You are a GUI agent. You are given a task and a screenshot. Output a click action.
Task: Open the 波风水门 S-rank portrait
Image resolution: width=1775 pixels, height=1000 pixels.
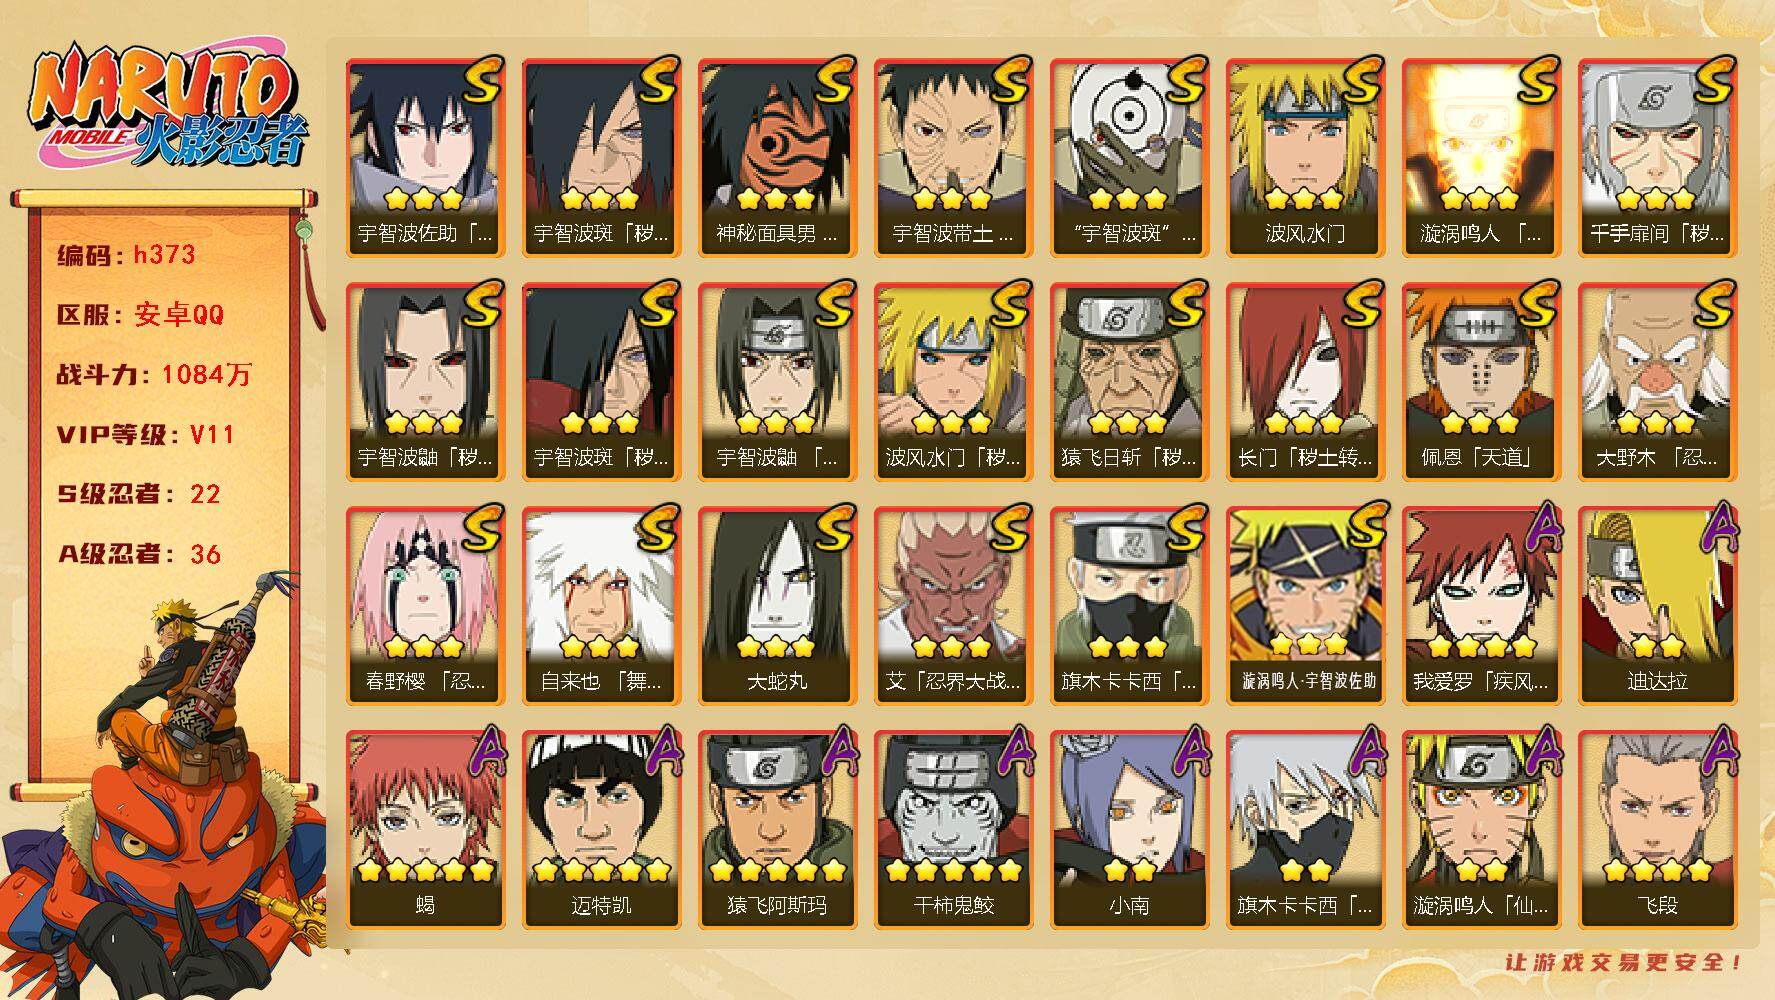[x=1304, y=158]
